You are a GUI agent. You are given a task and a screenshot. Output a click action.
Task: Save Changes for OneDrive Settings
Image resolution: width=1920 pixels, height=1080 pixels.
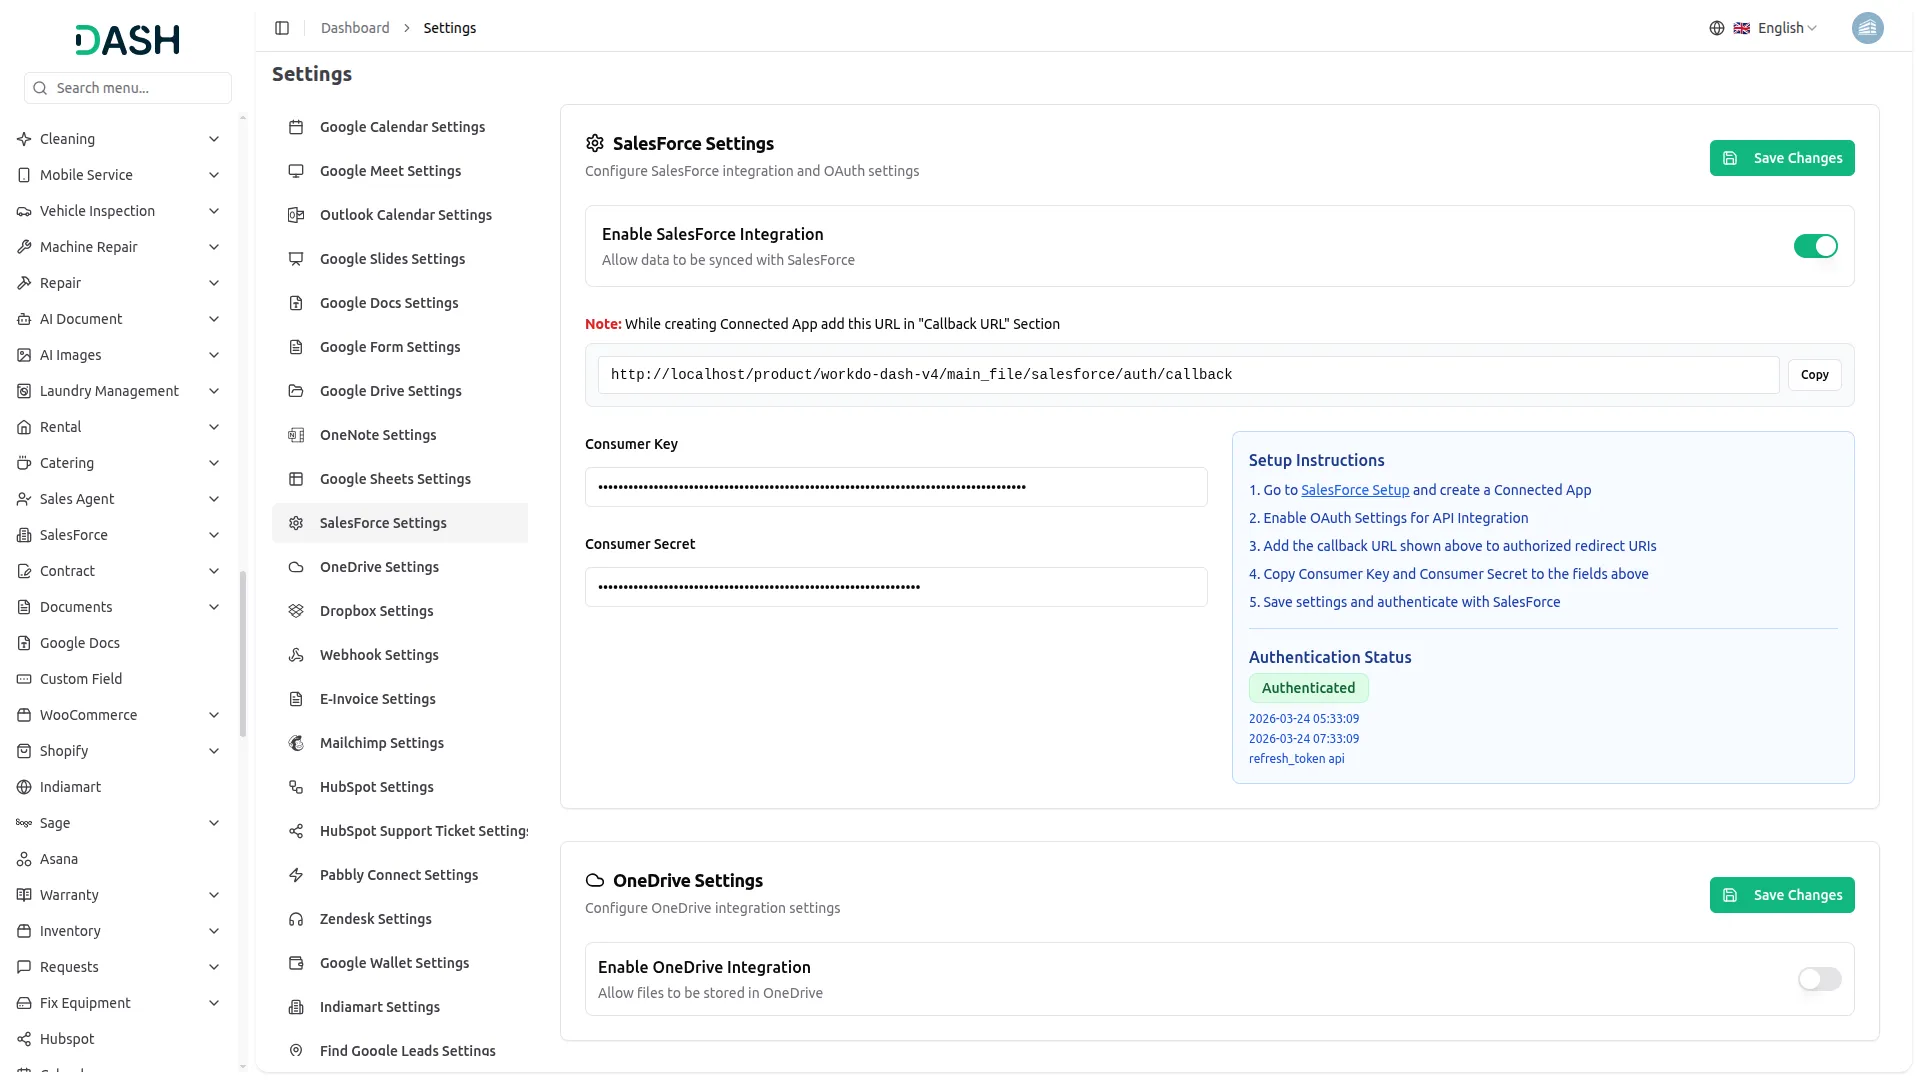point(1782,895)
